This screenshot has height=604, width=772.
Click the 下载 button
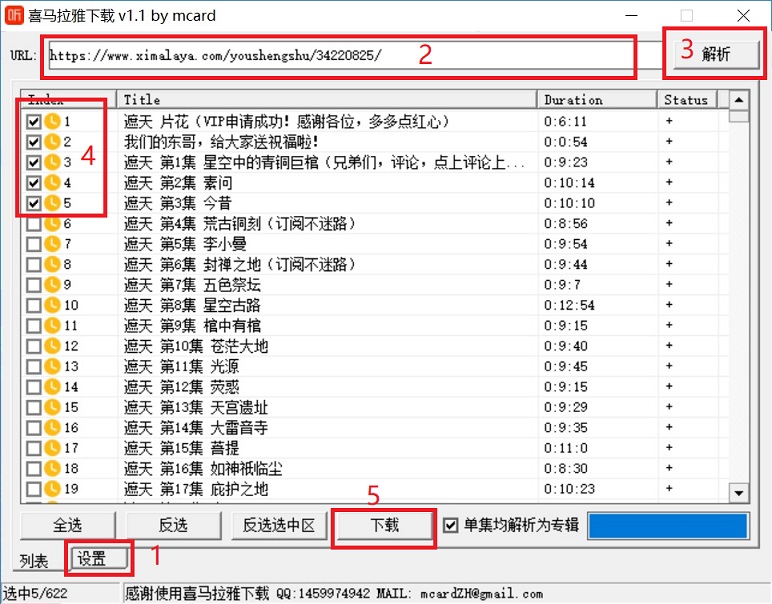(385, 525)
